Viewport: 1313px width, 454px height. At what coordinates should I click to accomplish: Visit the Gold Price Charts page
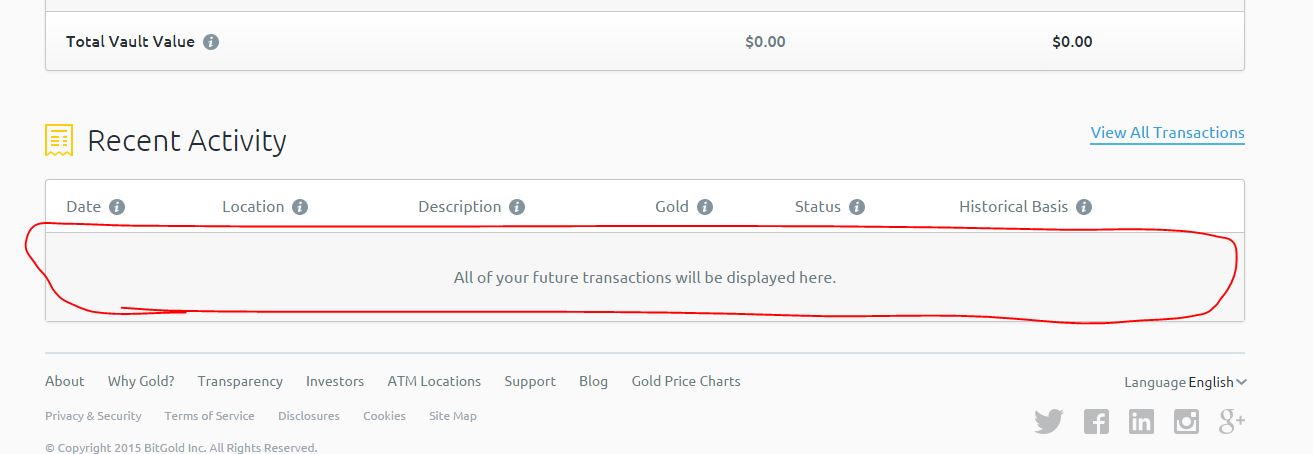(686, 381)
